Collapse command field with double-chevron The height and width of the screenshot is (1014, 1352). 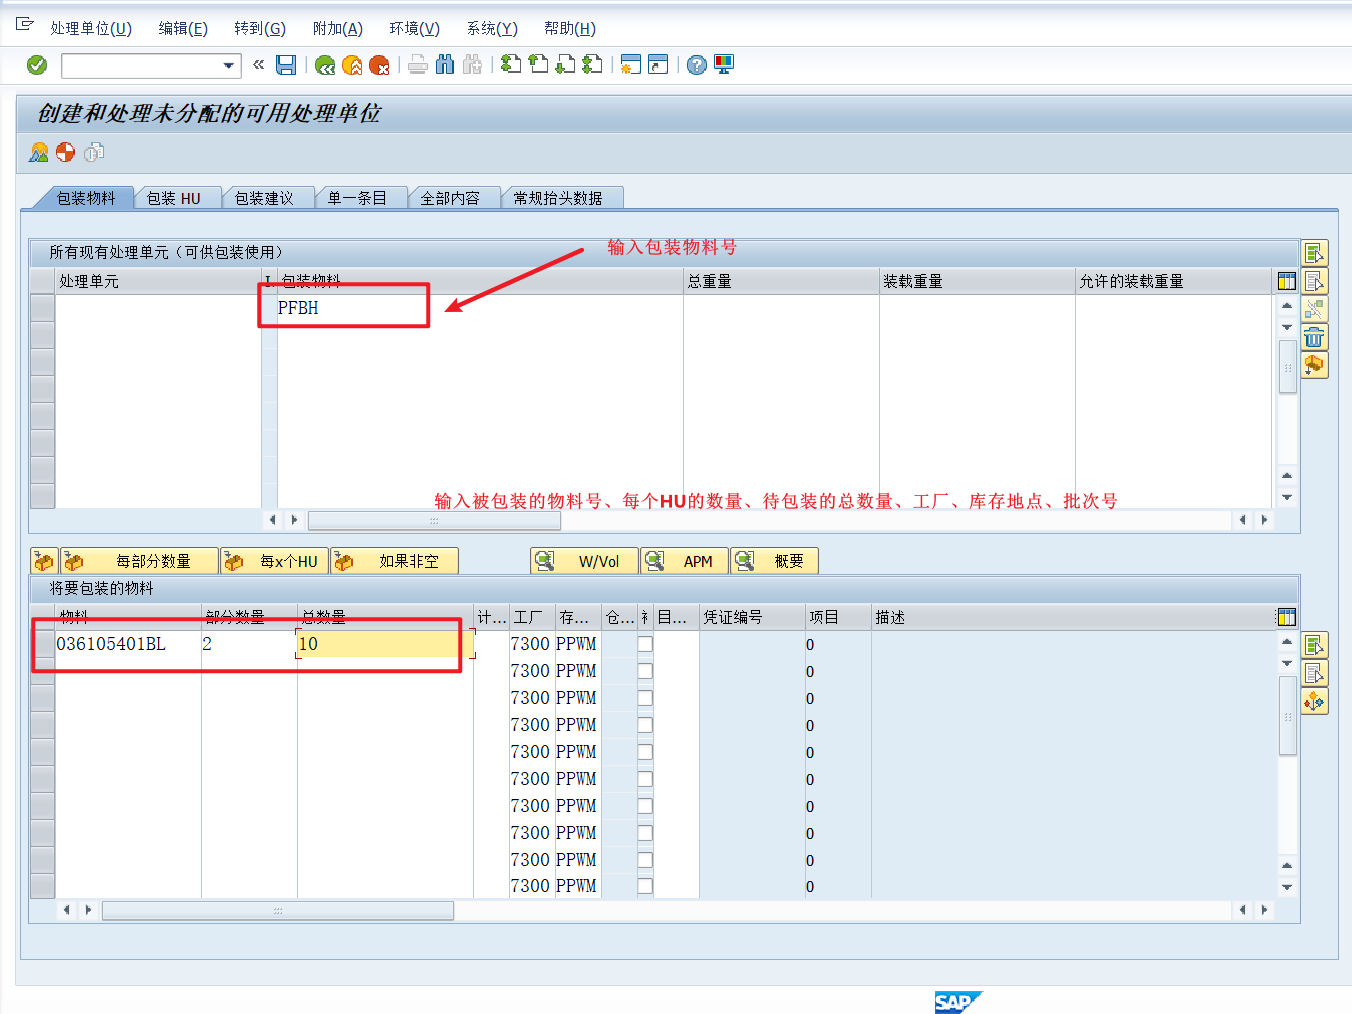258,65
